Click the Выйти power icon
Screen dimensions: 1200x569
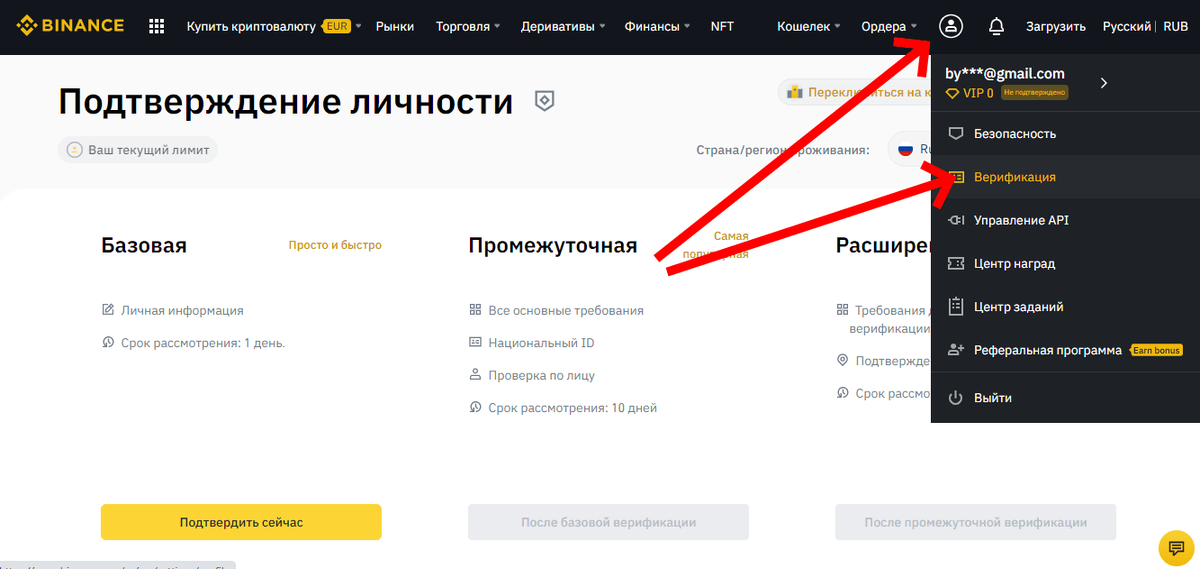coord(955,398)
